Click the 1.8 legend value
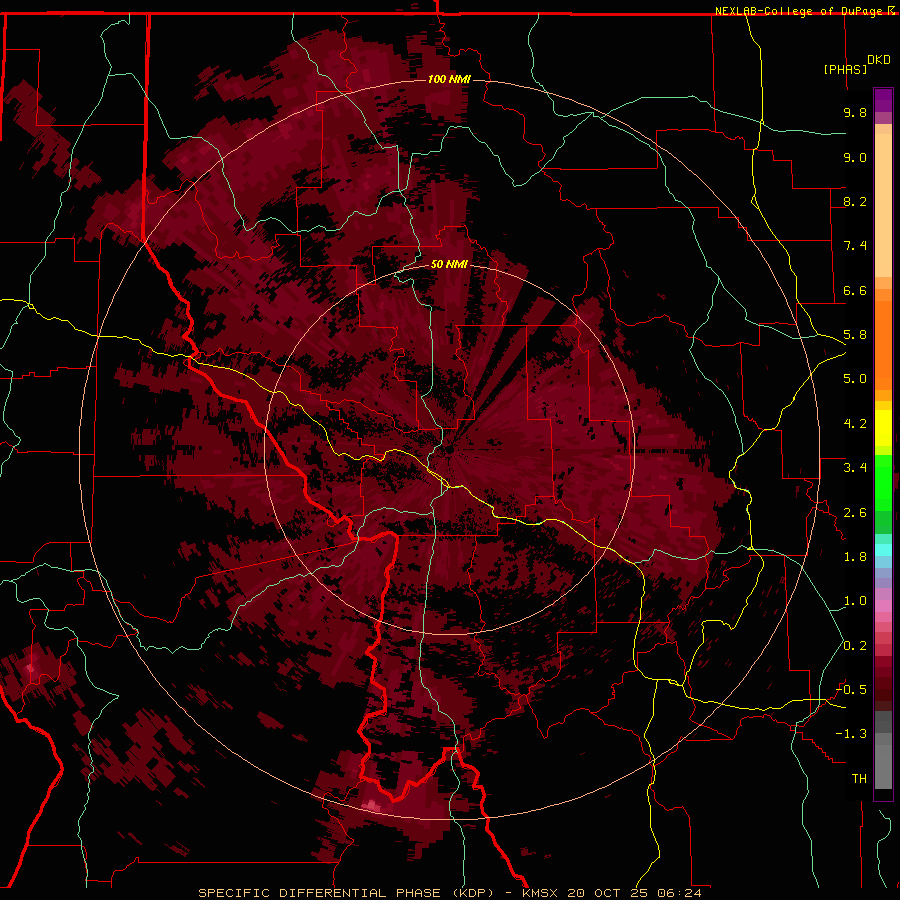The height and width of the screenshot is (900, 900). click(855, 557)
